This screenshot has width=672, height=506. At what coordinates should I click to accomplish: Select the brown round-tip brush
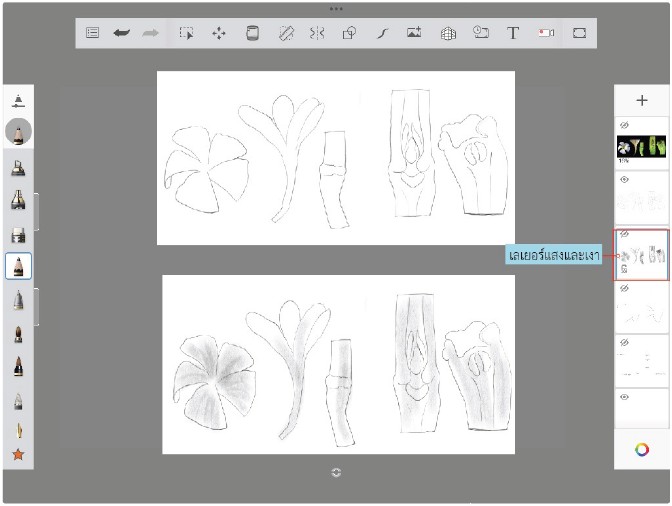coord(18,334)
